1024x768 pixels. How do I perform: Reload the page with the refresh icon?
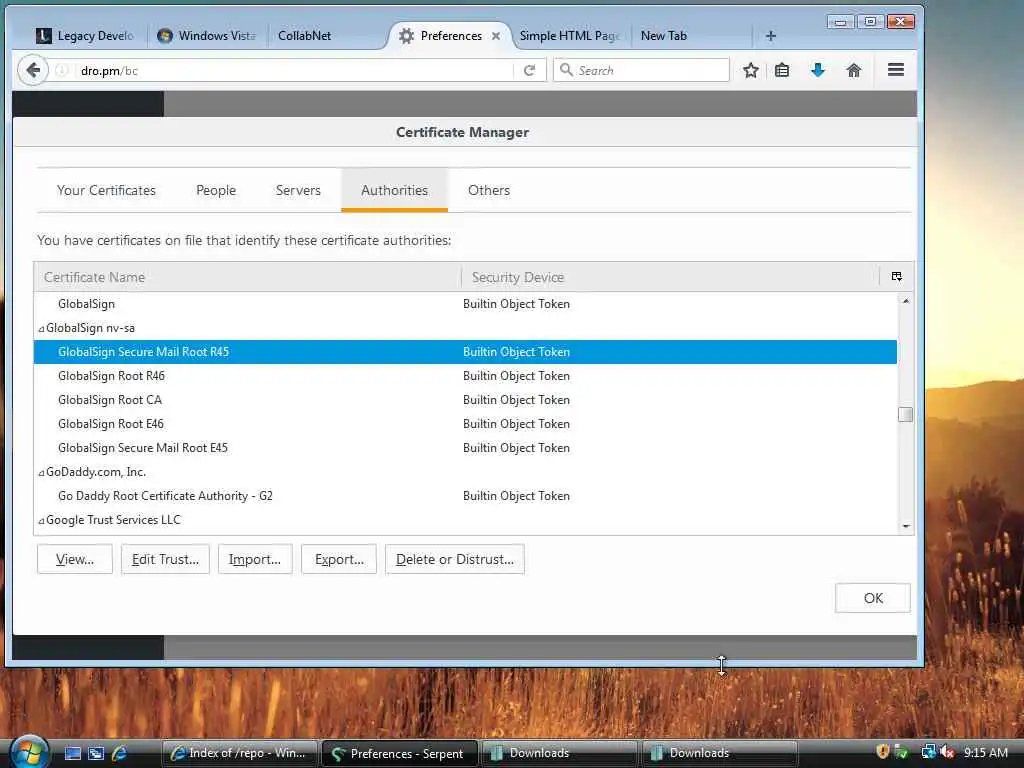point(530,71)
